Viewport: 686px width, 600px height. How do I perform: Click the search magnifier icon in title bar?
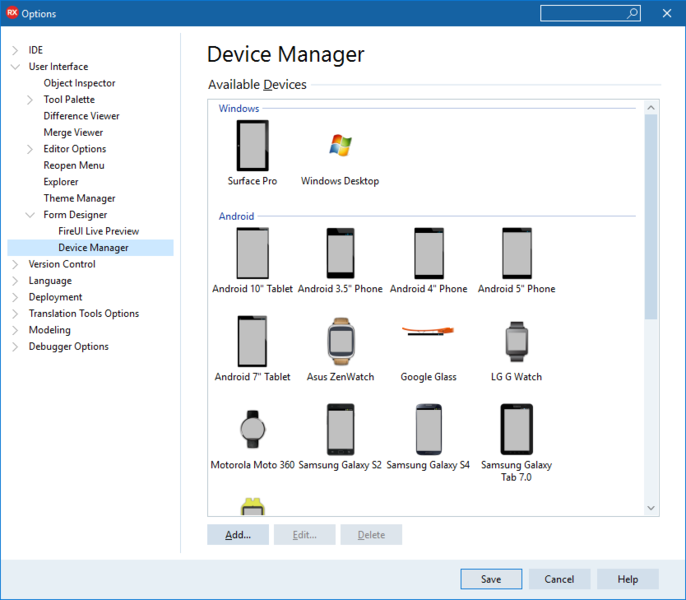(x=632, y=14)
